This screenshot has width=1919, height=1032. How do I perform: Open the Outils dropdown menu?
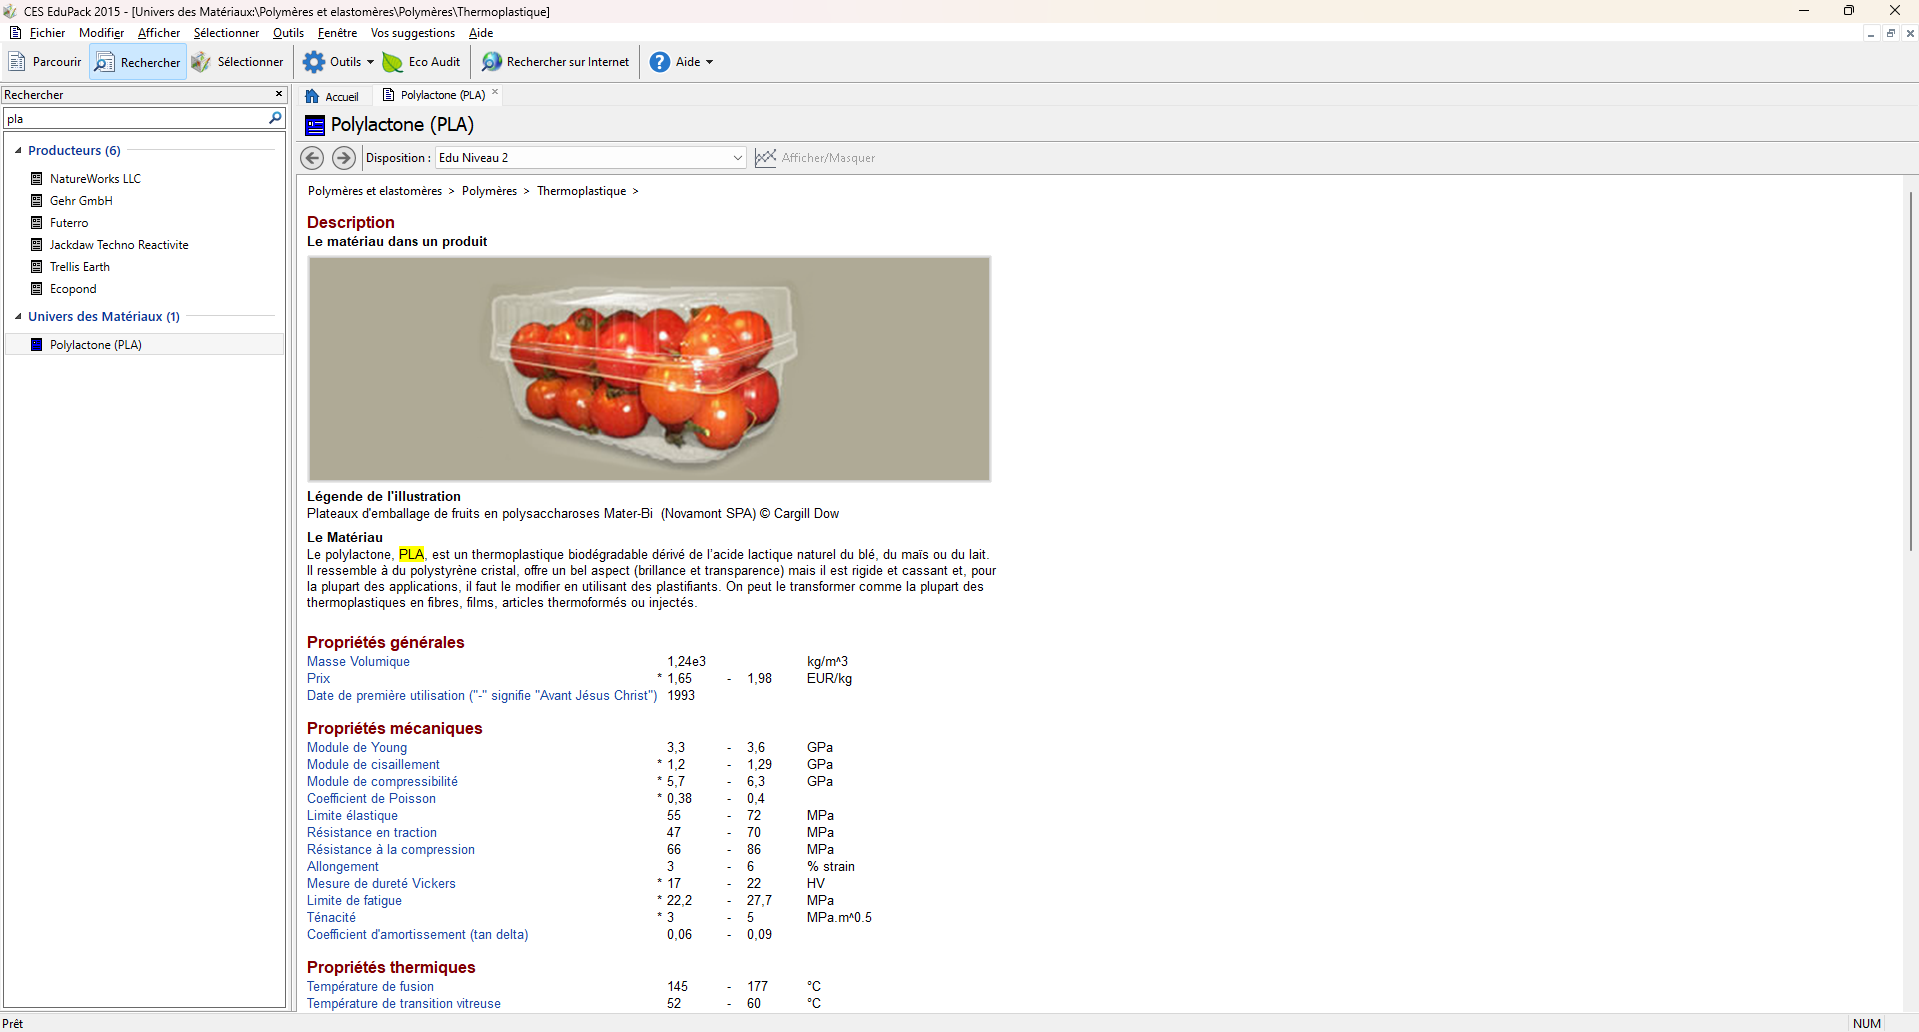339,62
